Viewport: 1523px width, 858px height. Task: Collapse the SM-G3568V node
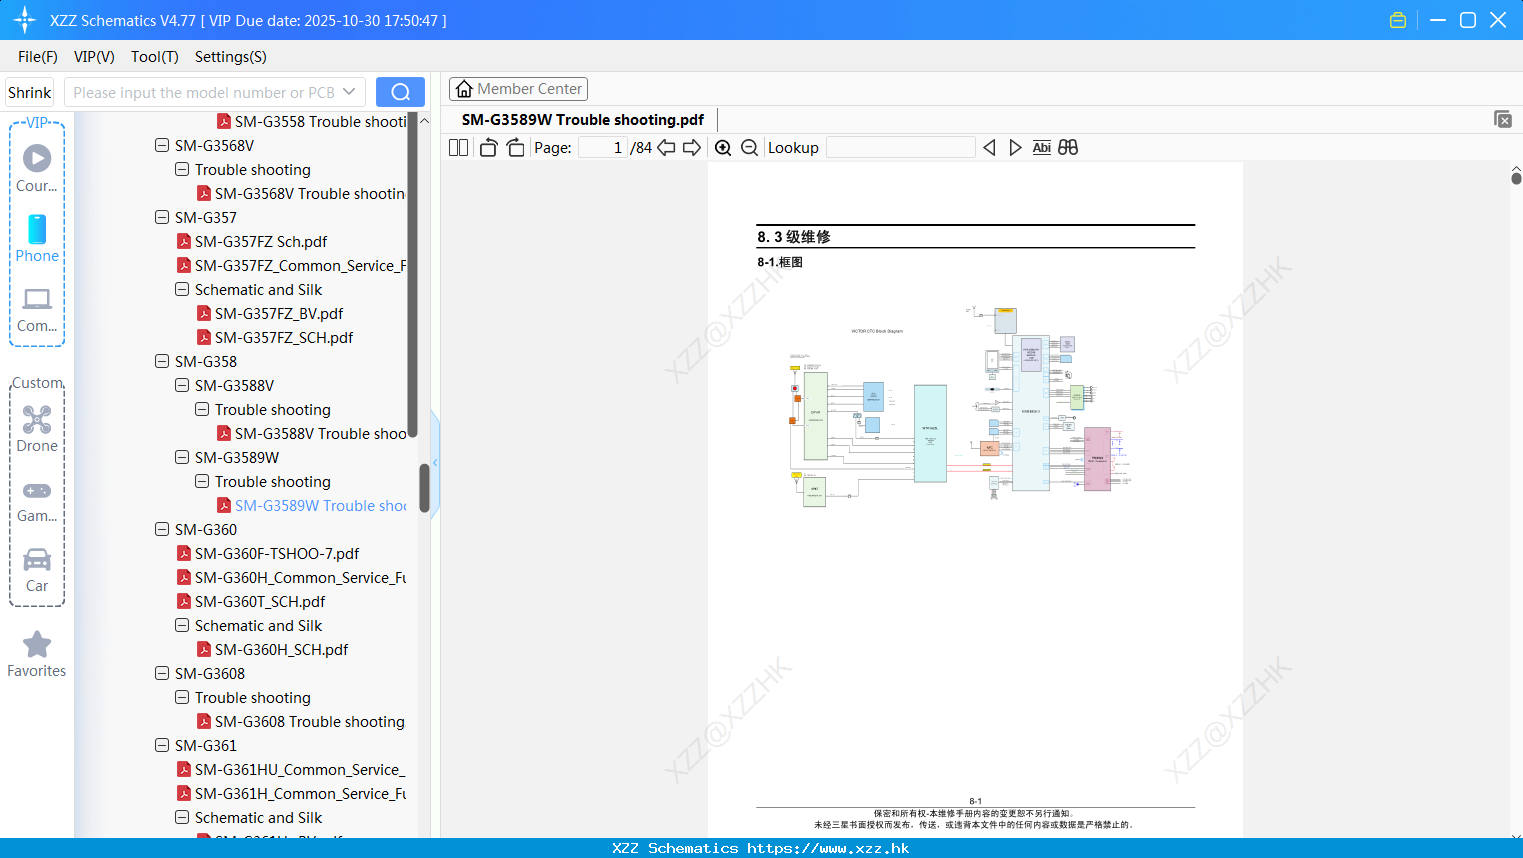(x=162, y=145)
